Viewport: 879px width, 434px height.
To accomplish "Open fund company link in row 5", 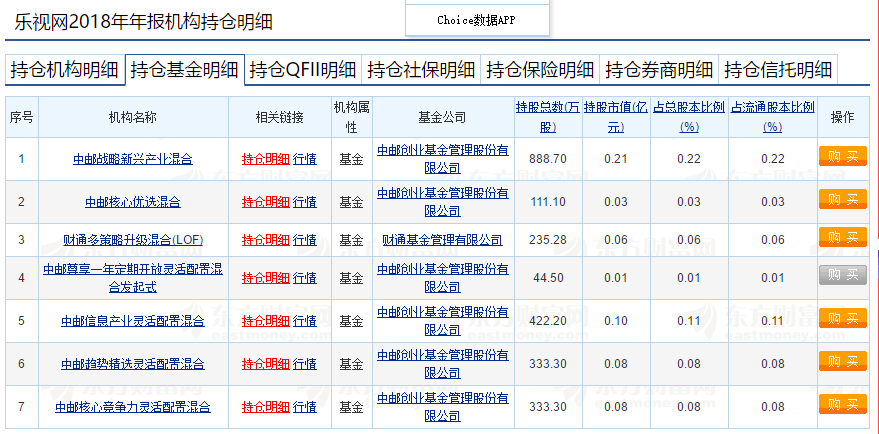I will pos(443,321).
